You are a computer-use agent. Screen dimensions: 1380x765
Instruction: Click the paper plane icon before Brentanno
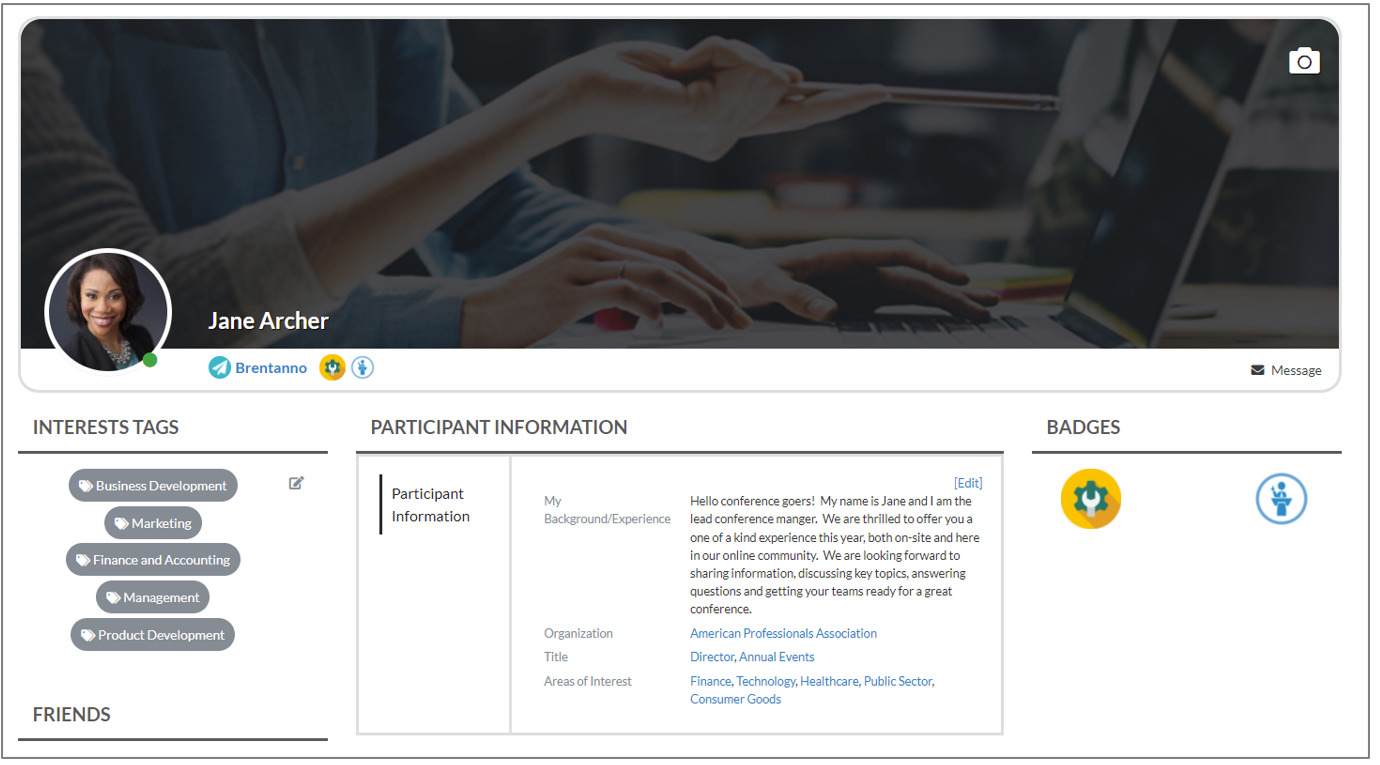tap(219, 368)
